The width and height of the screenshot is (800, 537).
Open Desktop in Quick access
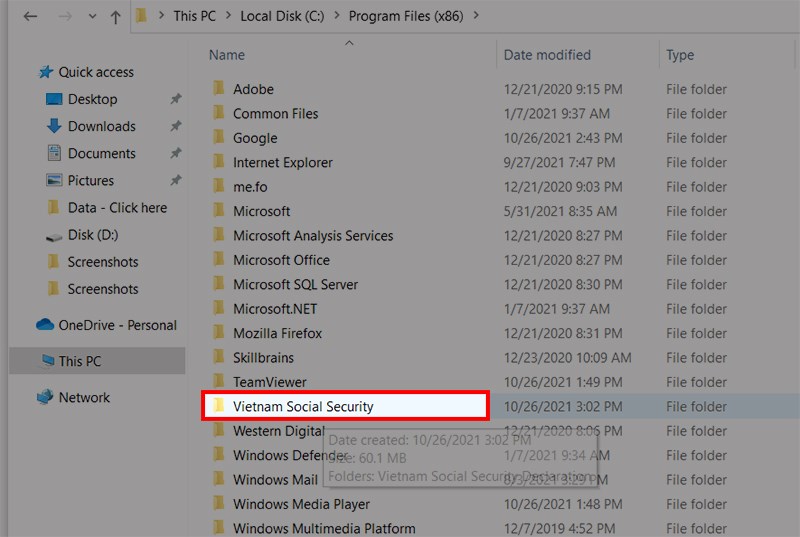[92, 99]
